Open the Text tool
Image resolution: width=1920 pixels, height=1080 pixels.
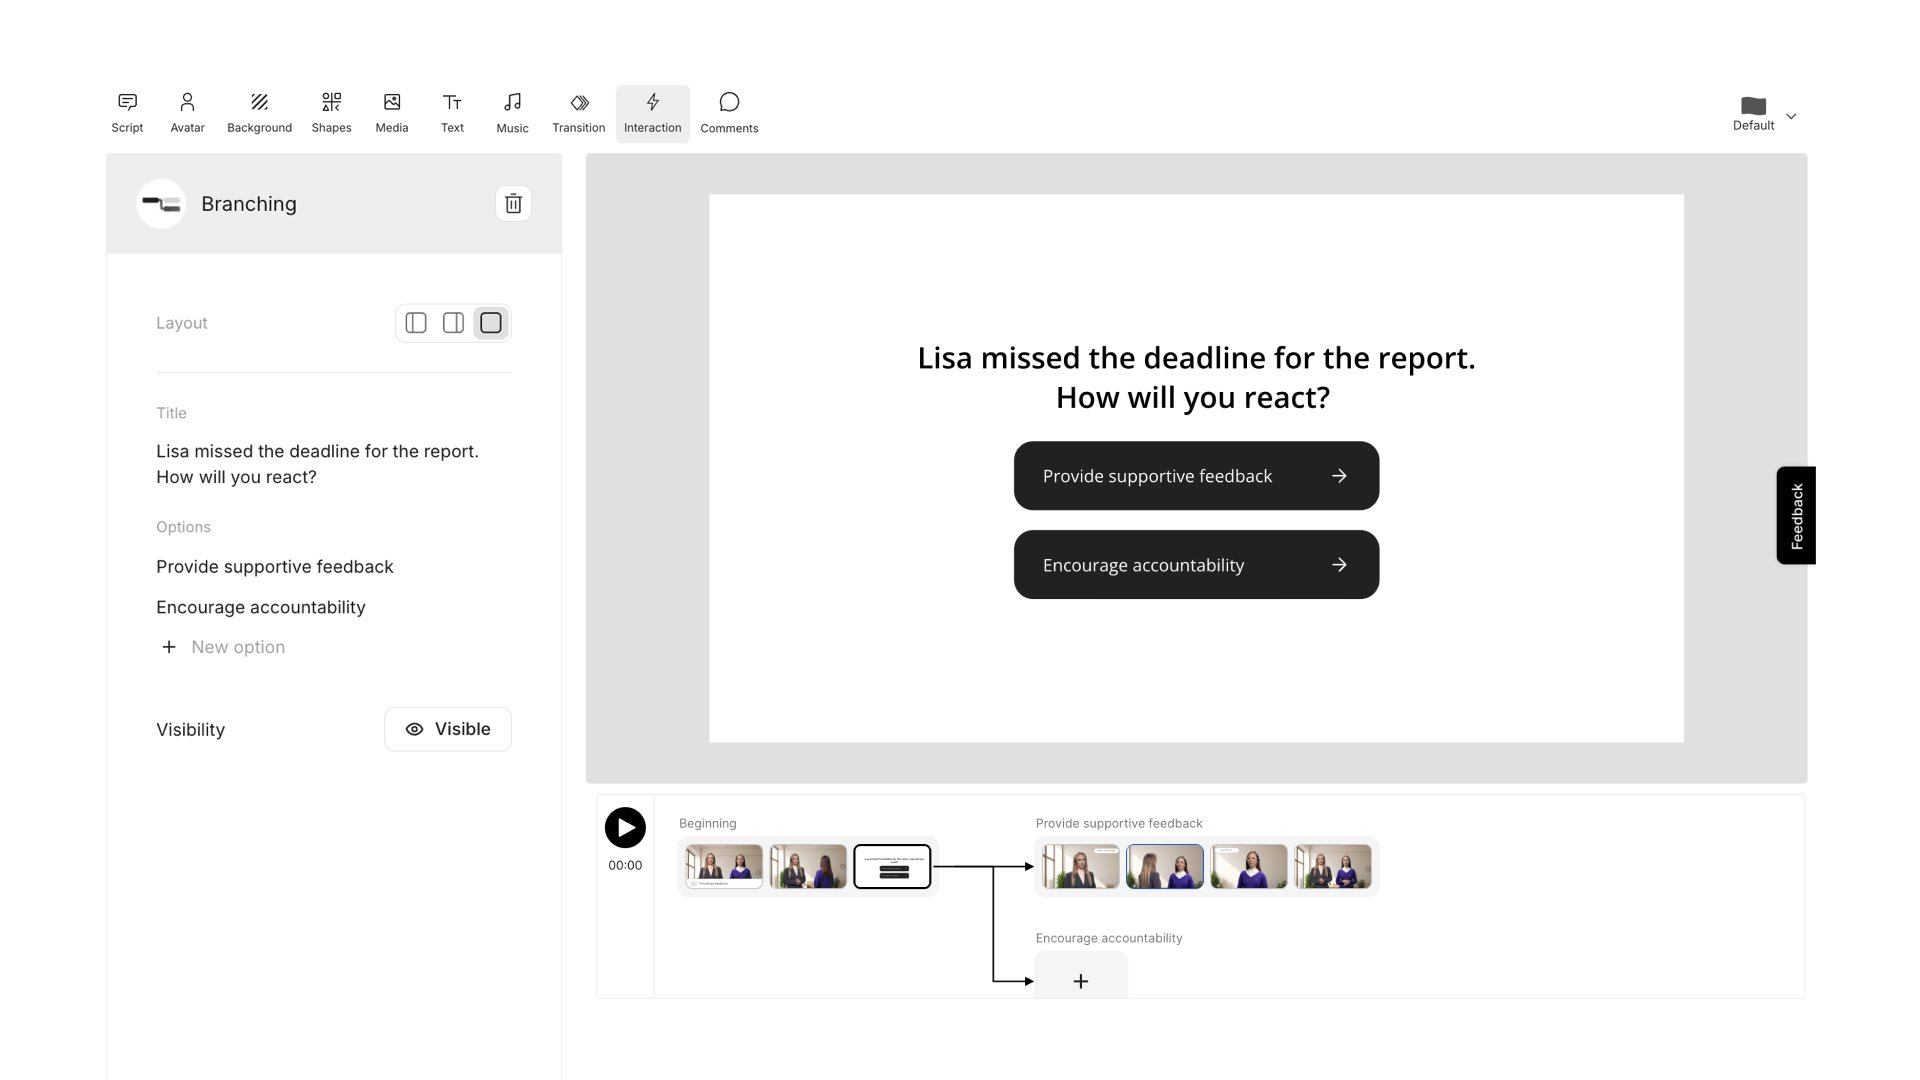(x=452, y=113)
